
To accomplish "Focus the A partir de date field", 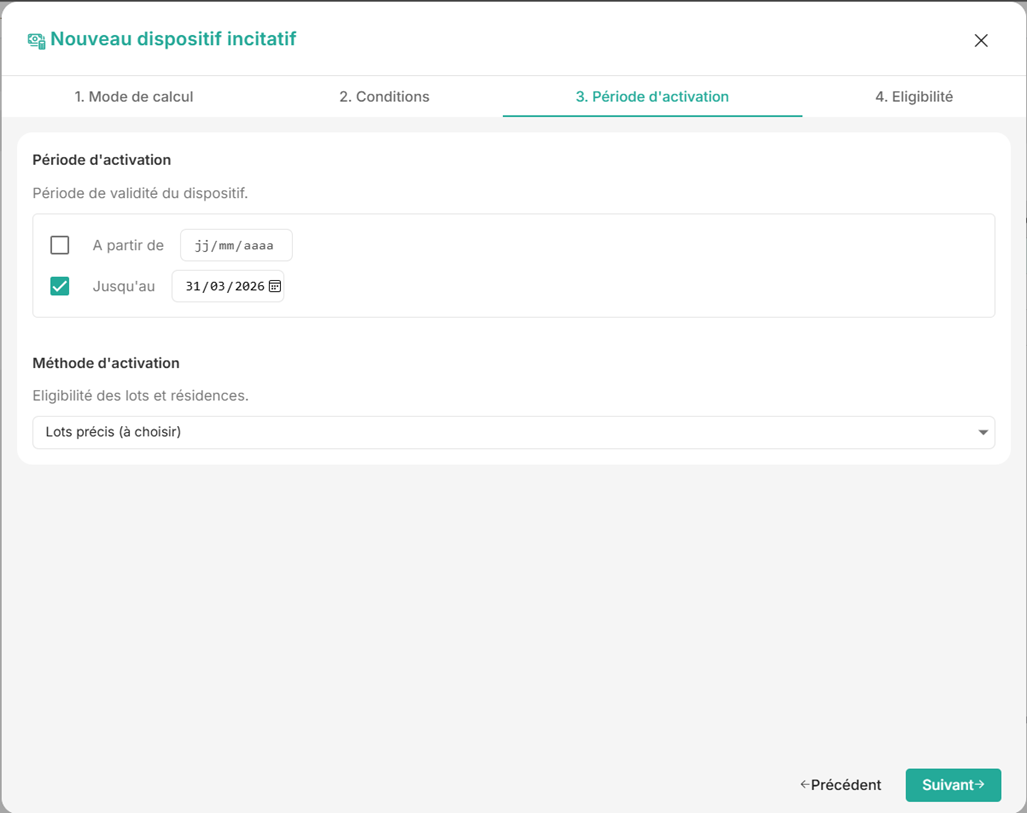I will click(x=236, y=245).
